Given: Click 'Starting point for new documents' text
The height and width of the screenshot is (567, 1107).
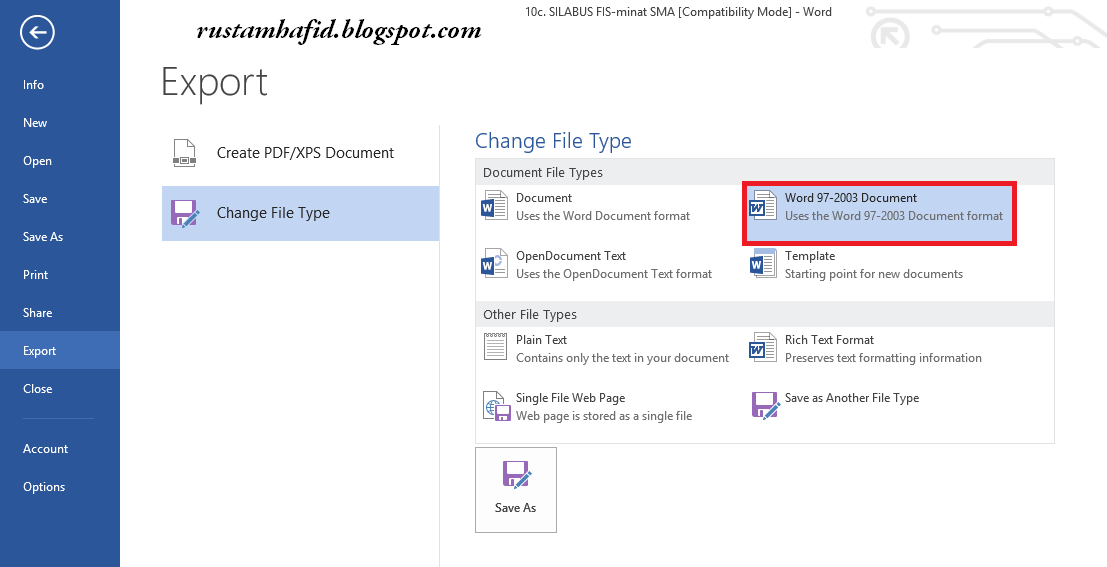Looking at the screenshot, I should [x=873, y=274].
